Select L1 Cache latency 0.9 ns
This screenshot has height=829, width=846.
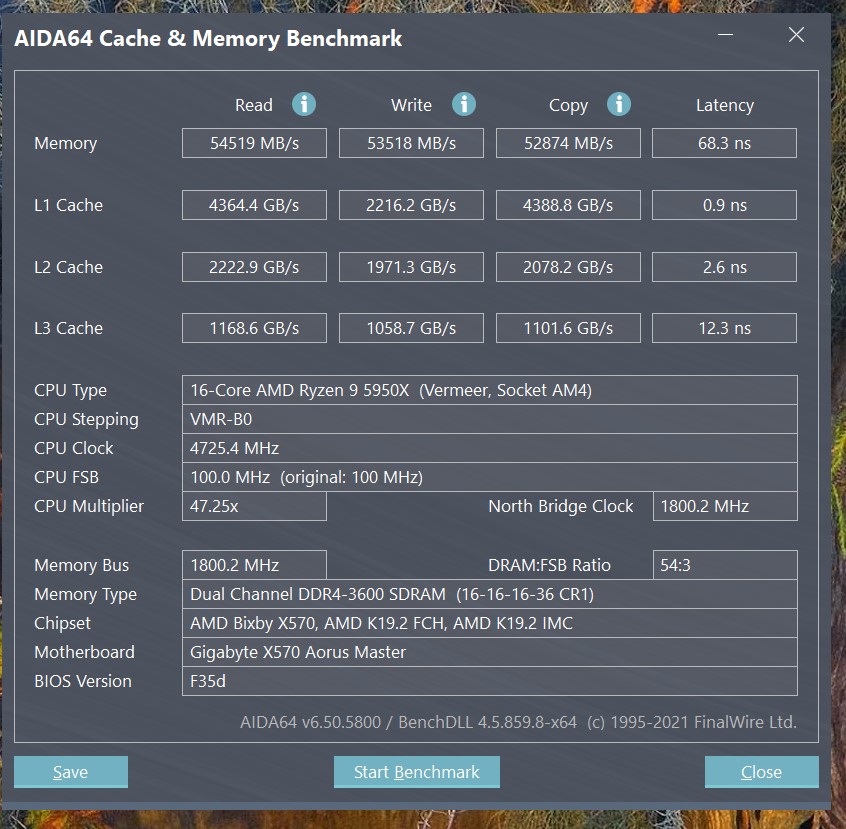tap(724, 205)
